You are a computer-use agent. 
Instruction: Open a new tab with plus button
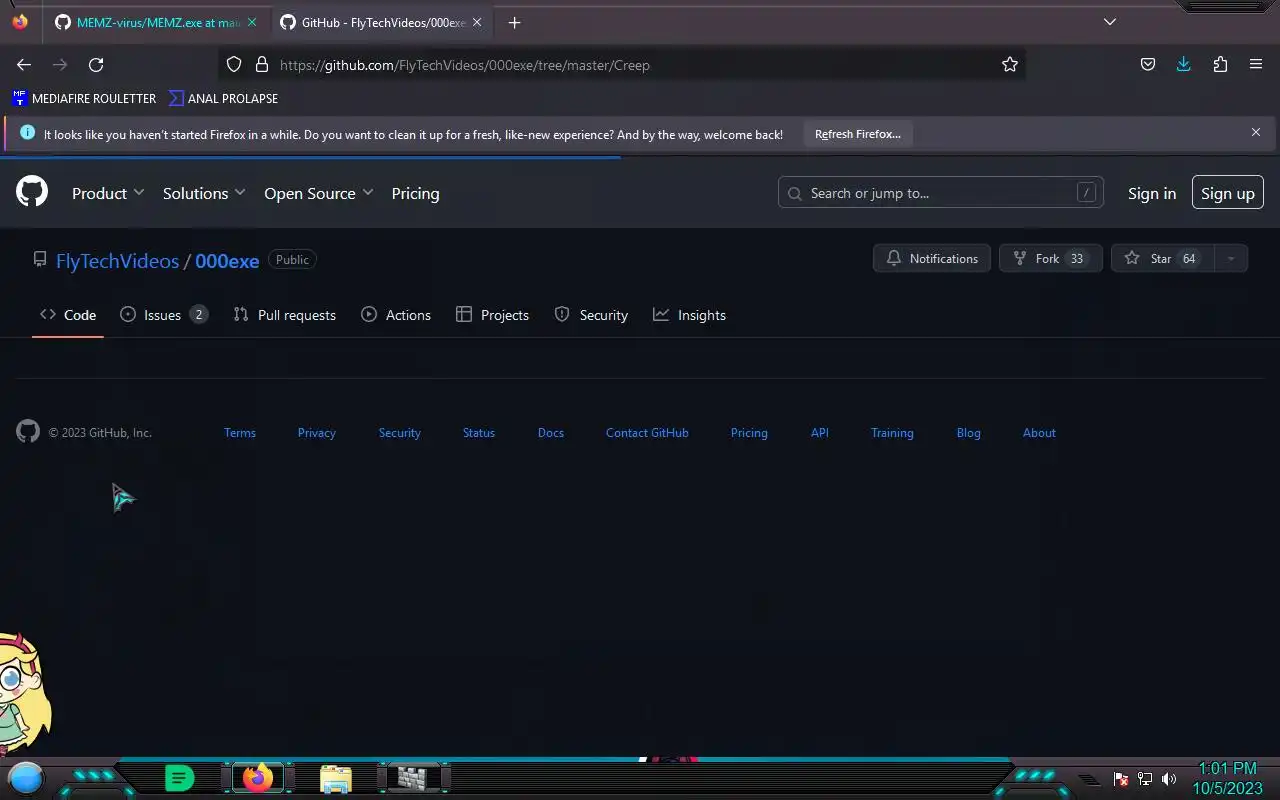(x=514, y=22)
